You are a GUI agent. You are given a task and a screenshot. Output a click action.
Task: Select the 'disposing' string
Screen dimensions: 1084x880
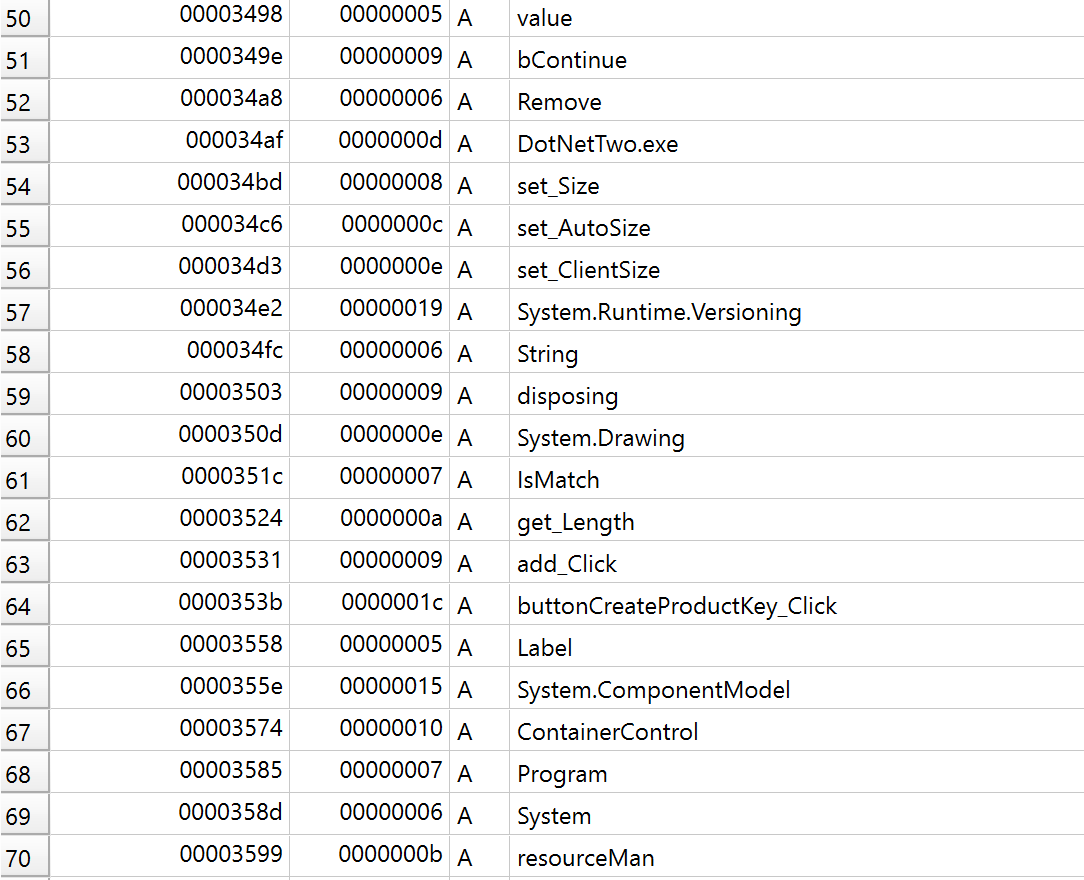(x=568, y=396)
